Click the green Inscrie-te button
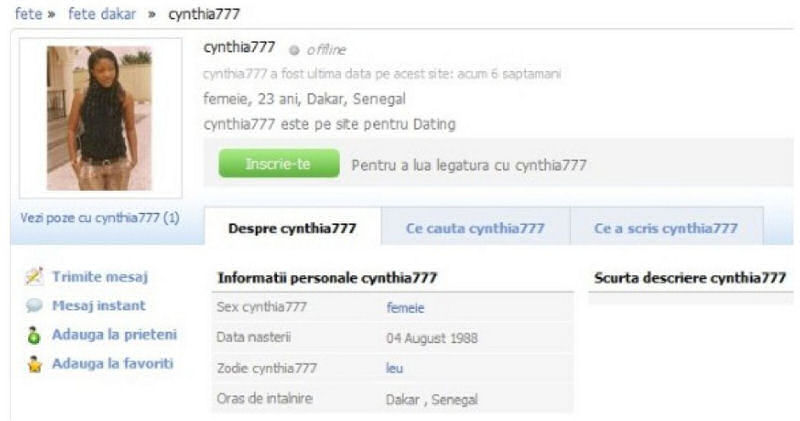The height and width of the screenshot is (421, 800). coord(279,163)
